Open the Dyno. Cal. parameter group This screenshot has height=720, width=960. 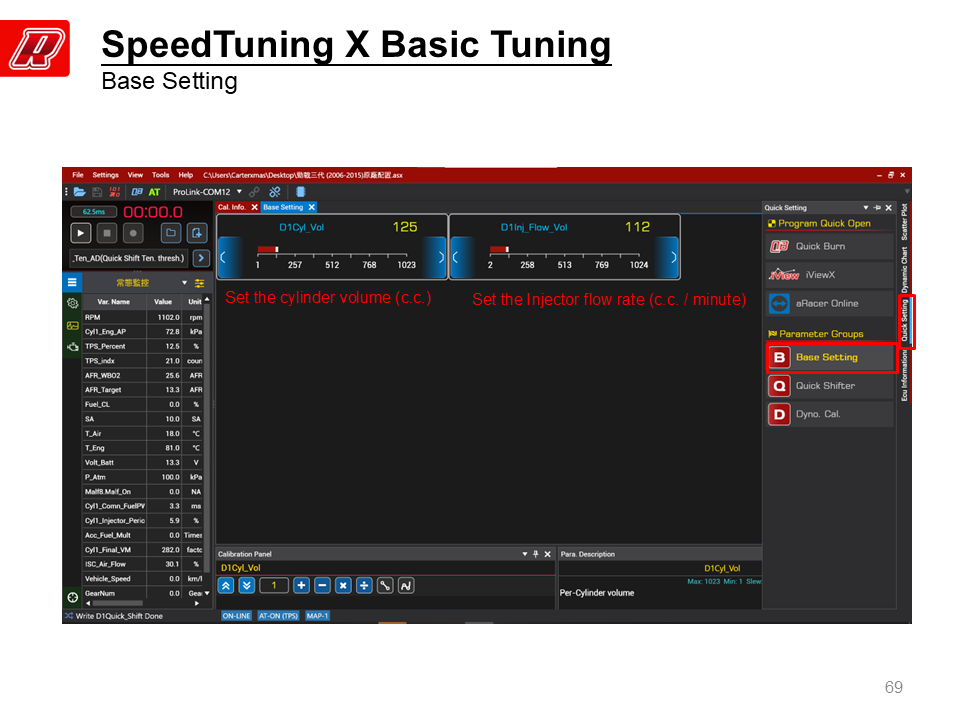click(829, 414)
